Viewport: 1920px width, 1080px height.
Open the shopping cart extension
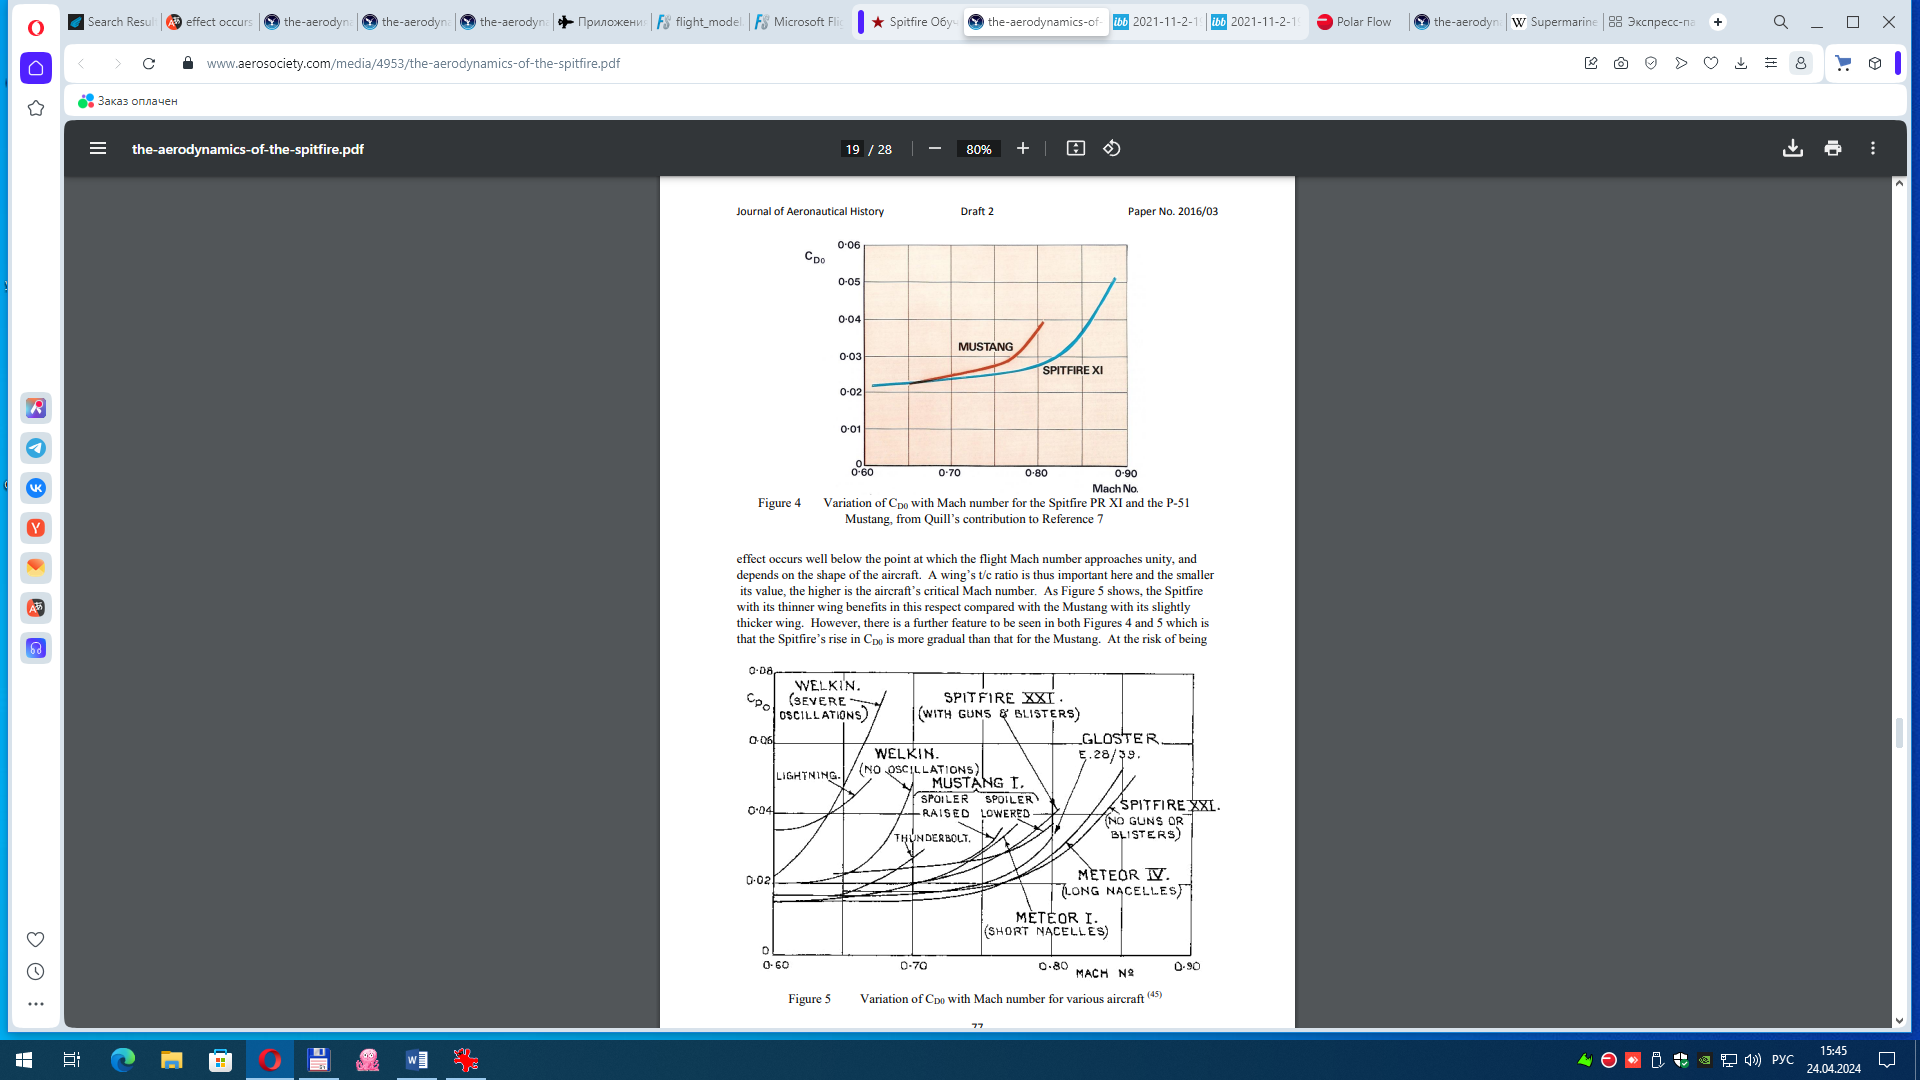coord(1843,63)
